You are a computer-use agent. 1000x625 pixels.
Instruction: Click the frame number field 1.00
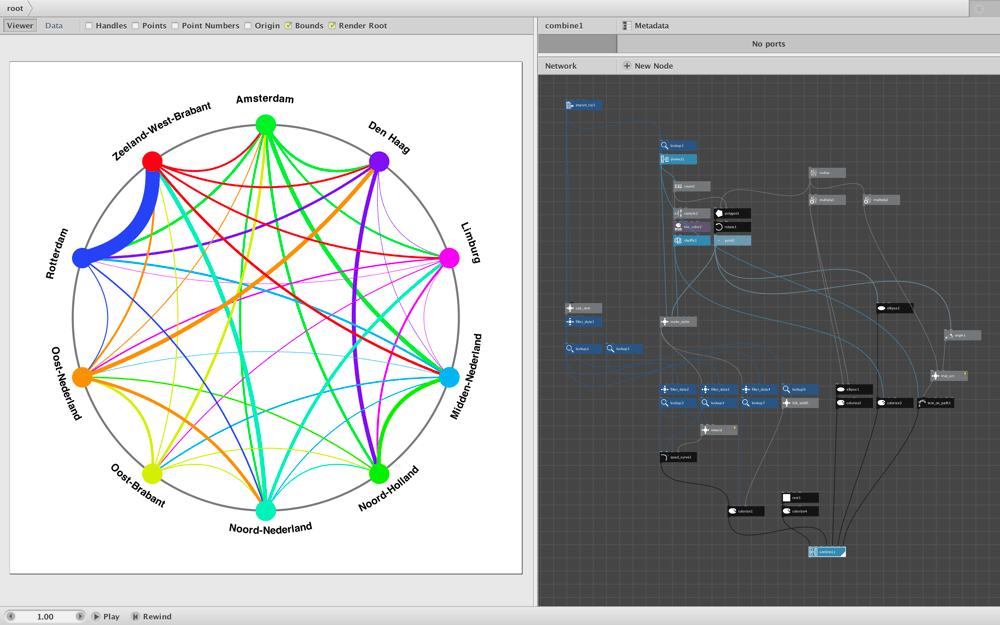pyautogui.click(x=45, y=616)
